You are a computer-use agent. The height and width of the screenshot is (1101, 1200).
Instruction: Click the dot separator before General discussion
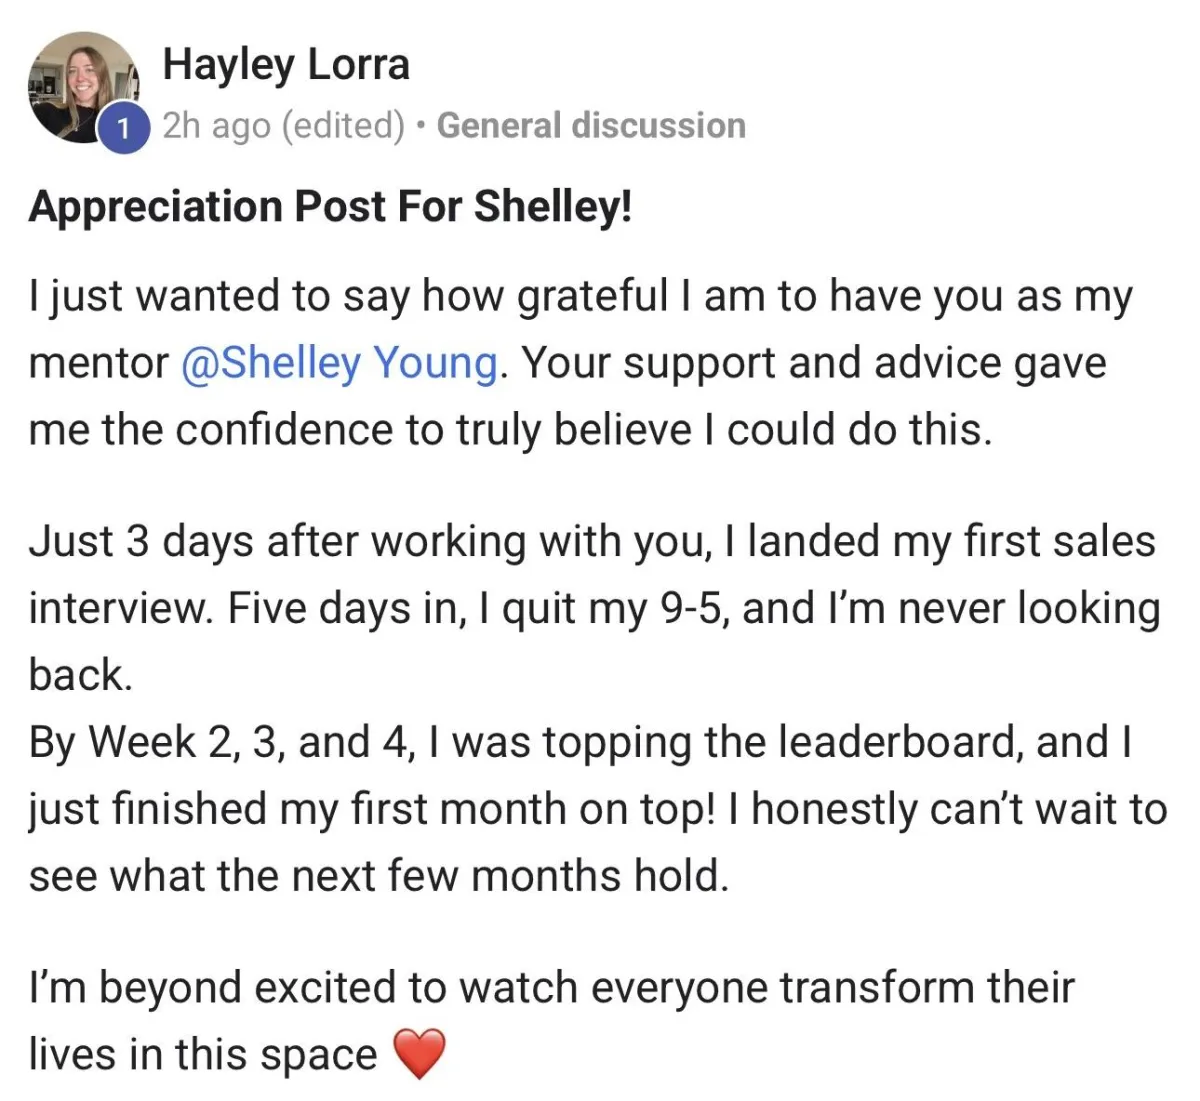pyautogui.click(x=422, y=127)
